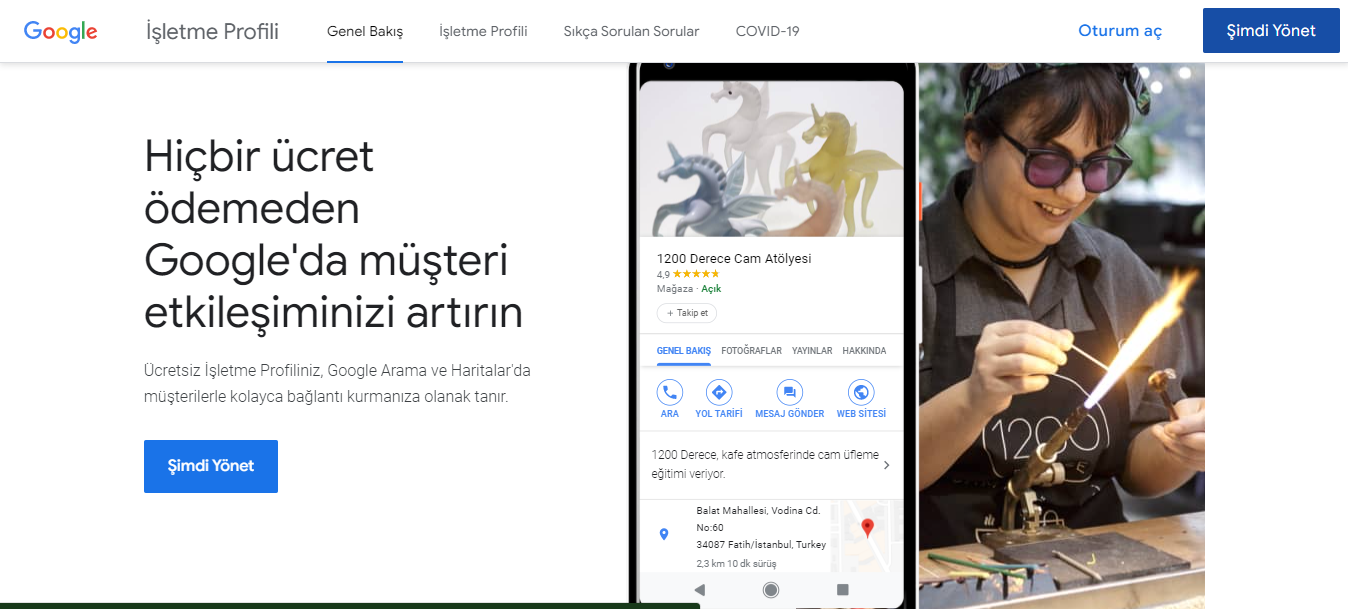Click the Google logo
The image size is (1348, 609).
[x=60, y=30]
